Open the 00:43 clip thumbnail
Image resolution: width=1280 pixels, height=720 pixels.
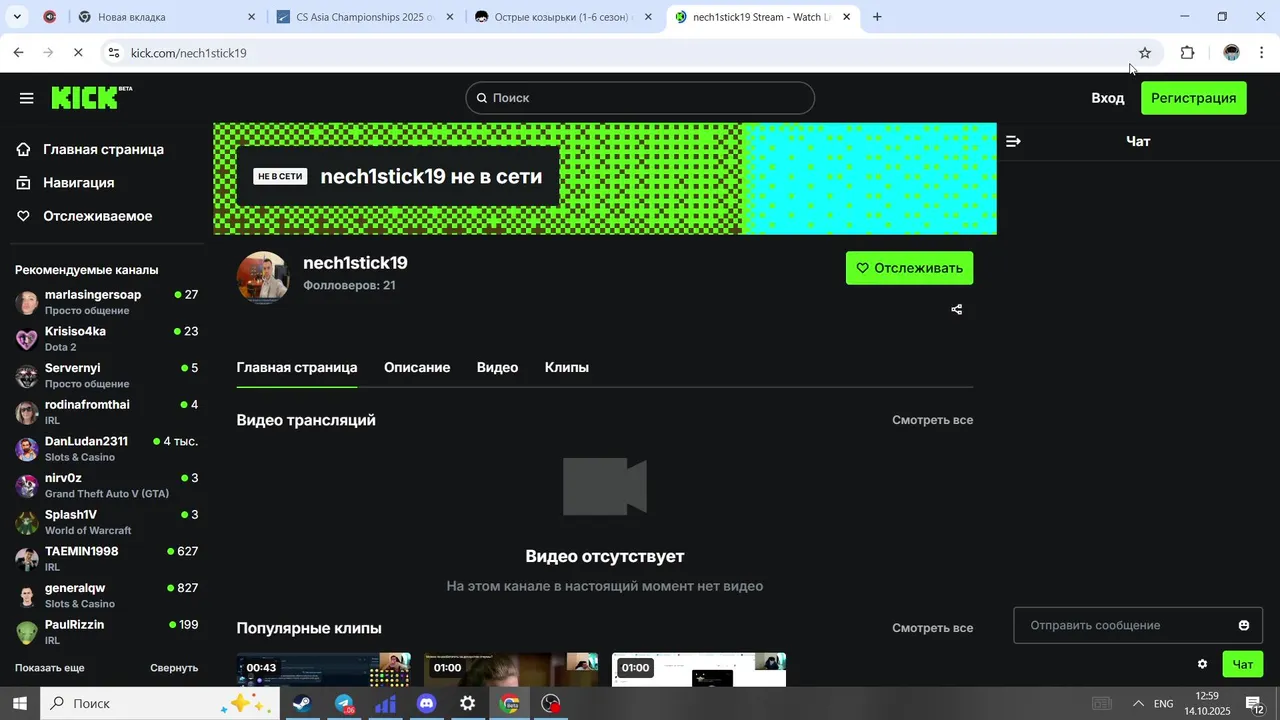click(x=323, y=670)
